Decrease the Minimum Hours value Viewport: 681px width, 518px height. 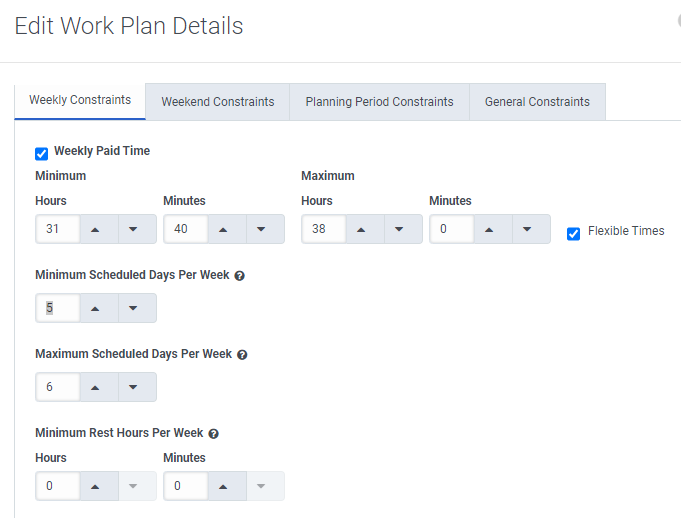[x=133, y=229]
